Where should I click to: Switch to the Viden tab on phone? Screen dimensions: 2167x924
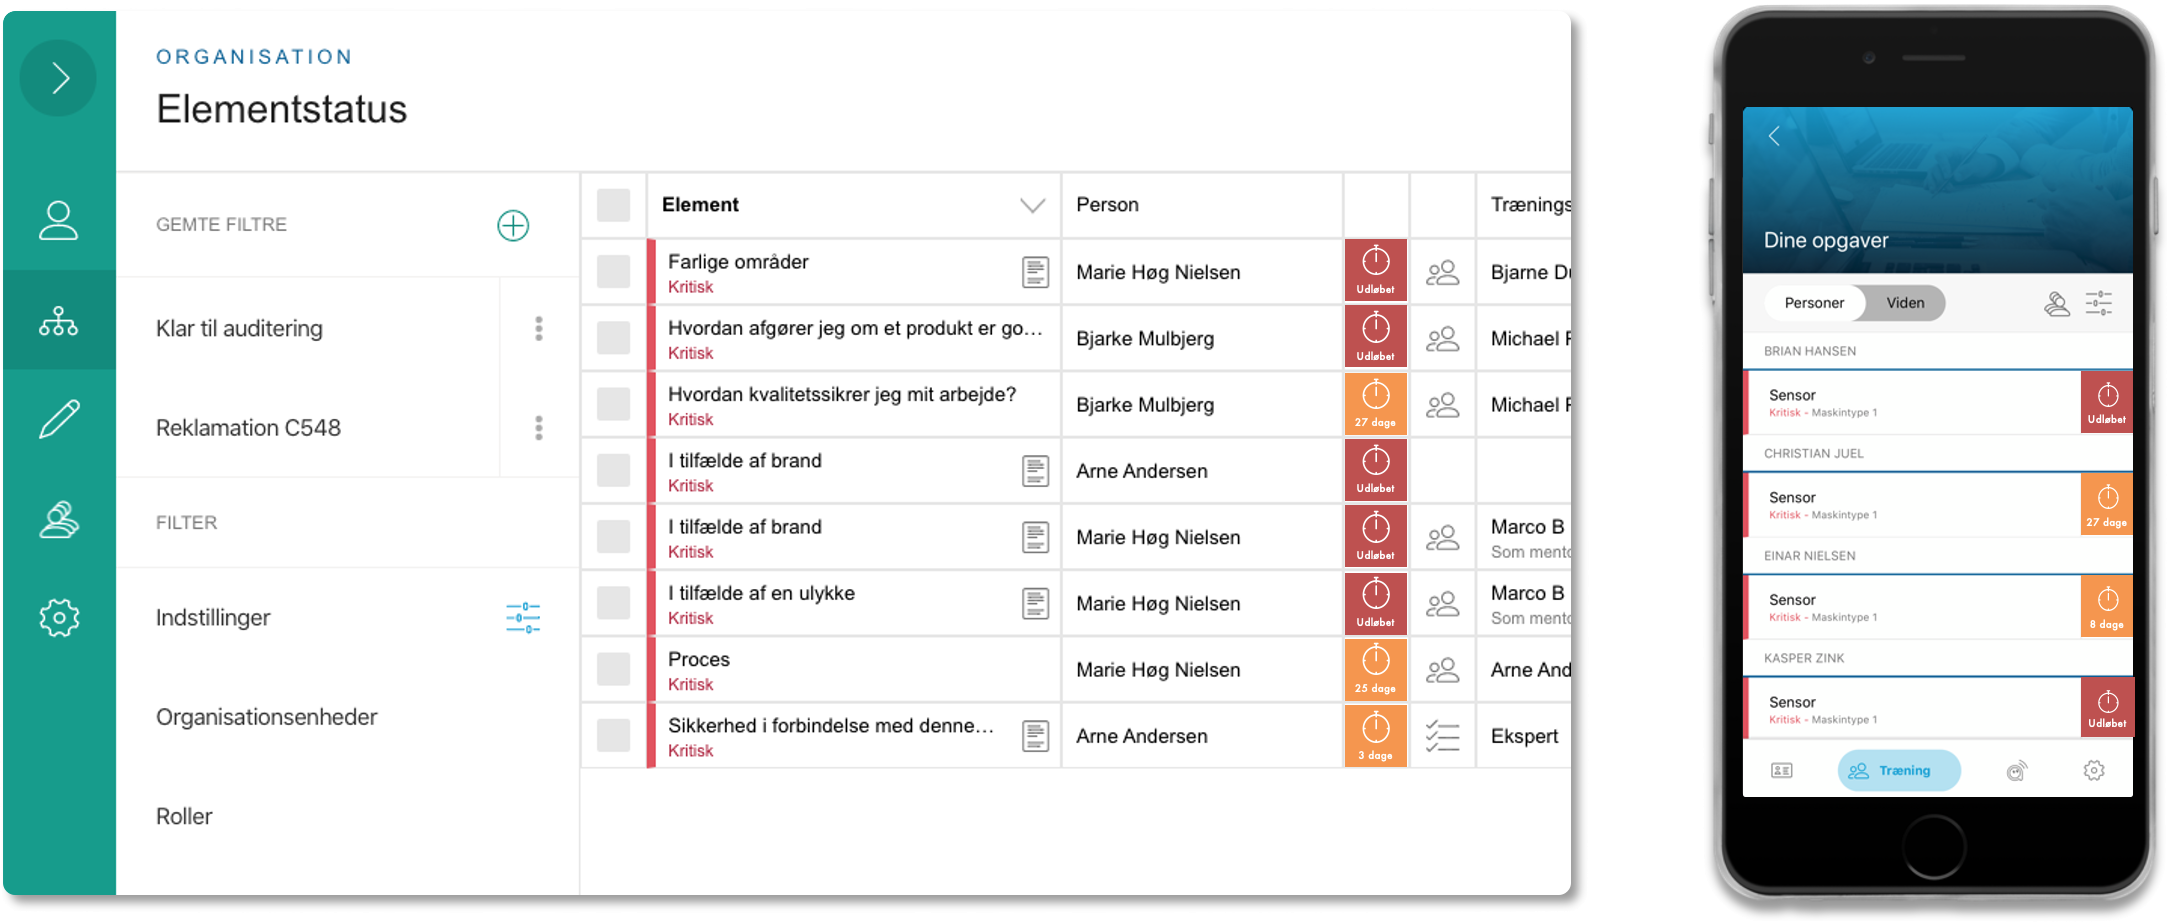pyautogui.click(x=1905, y=303)
